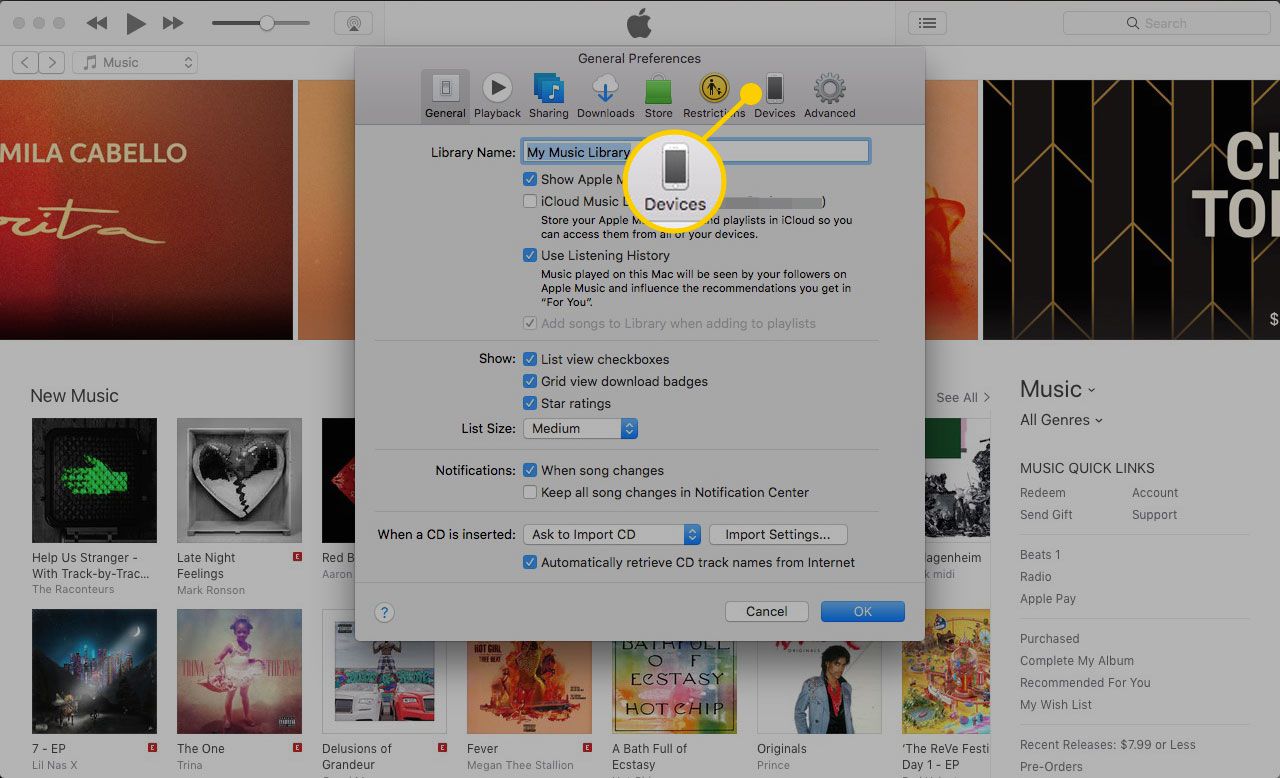The height and width of the screenshot is (778, 1280).
Task: Open The One album by Trina
Action: tap(239, 671)
